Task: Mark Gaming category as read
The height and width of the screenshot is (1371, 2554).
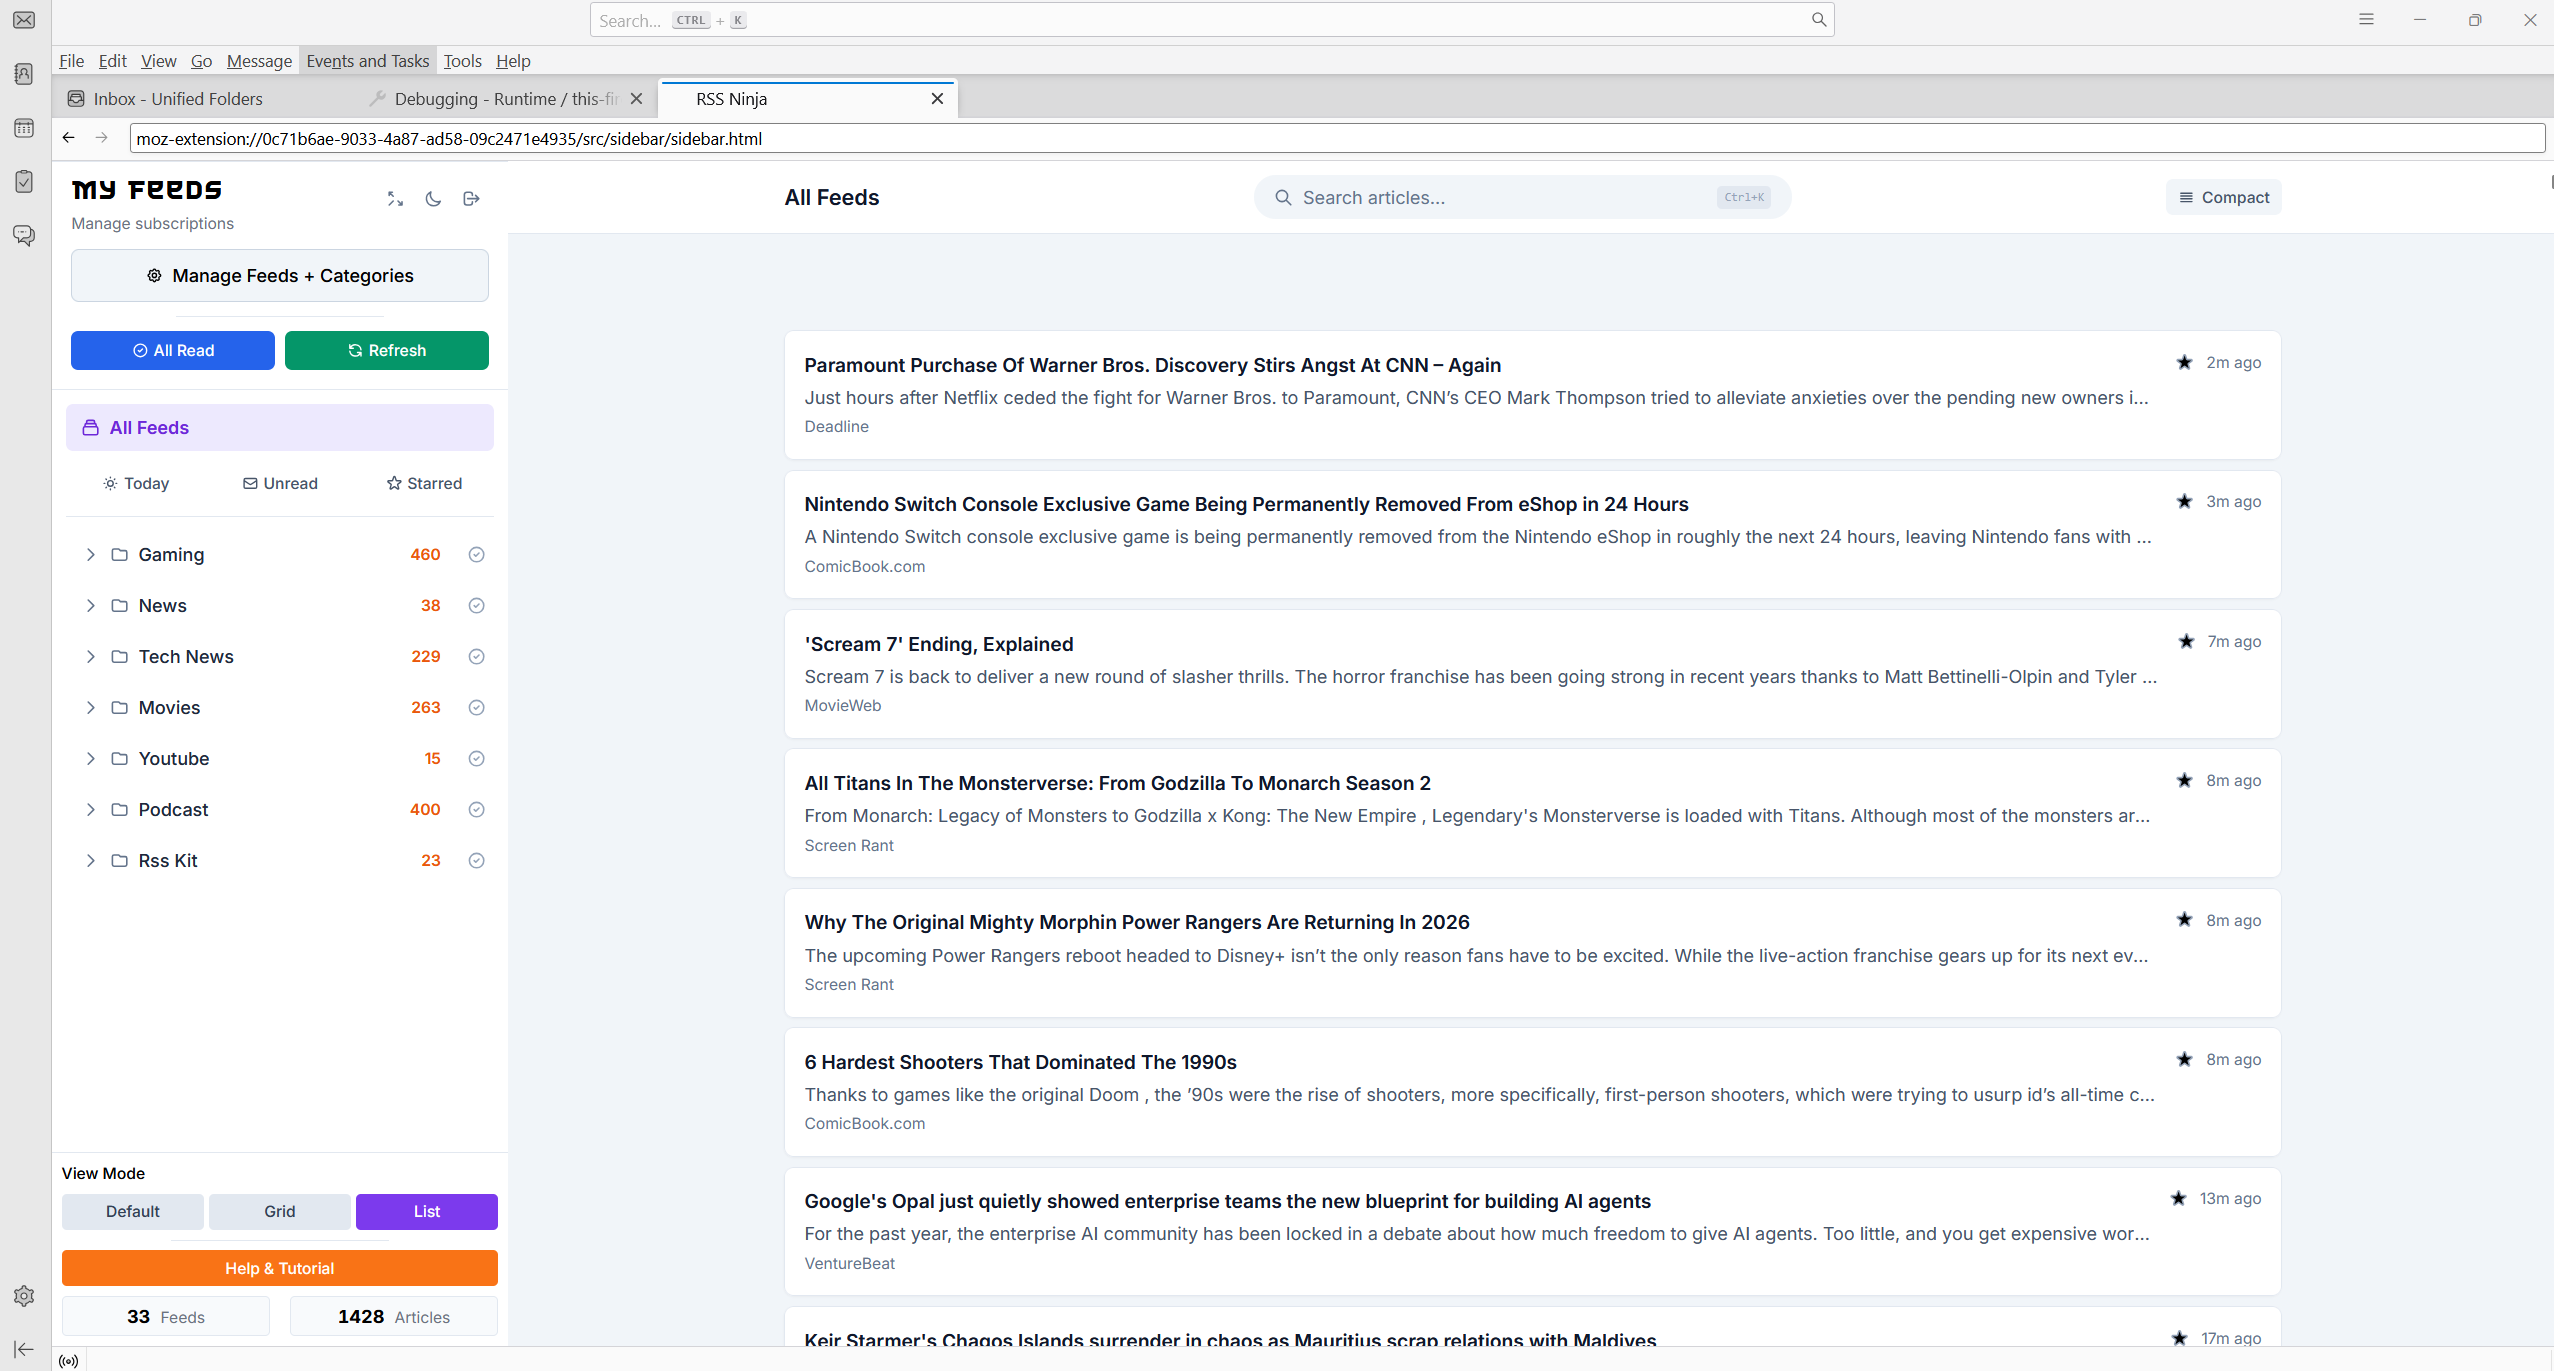Action: pos(476,554)
